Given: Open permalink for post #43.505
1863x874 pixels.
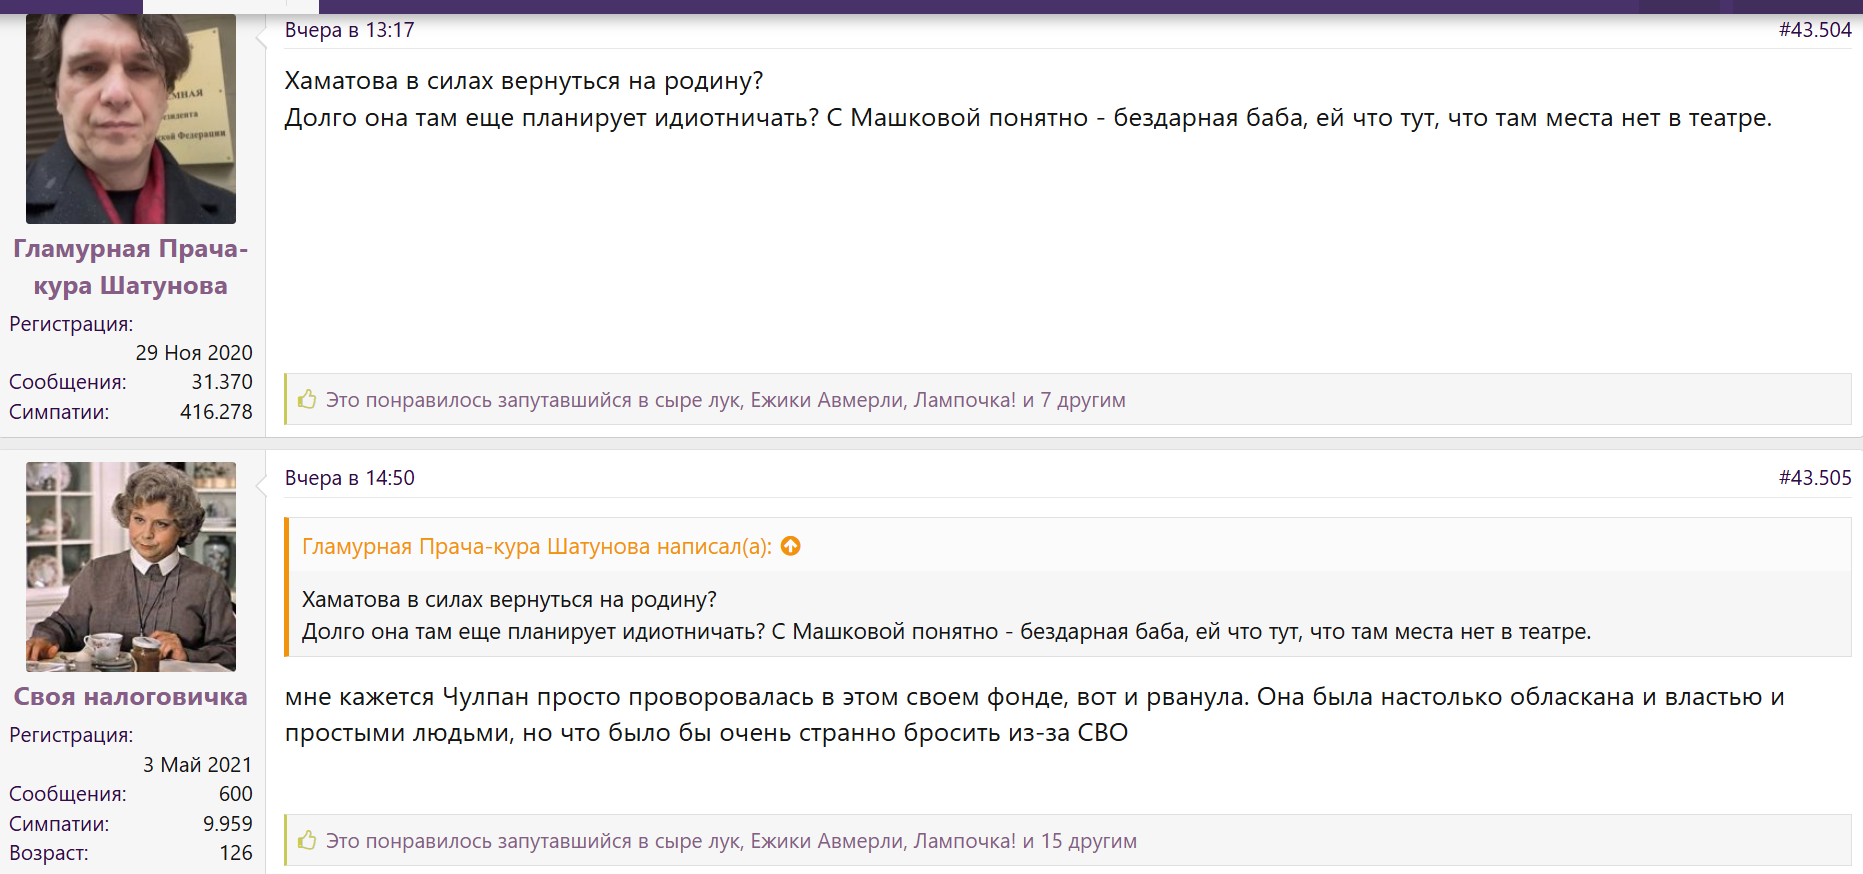Looking at the screenshot, I should pos(1814,478).
